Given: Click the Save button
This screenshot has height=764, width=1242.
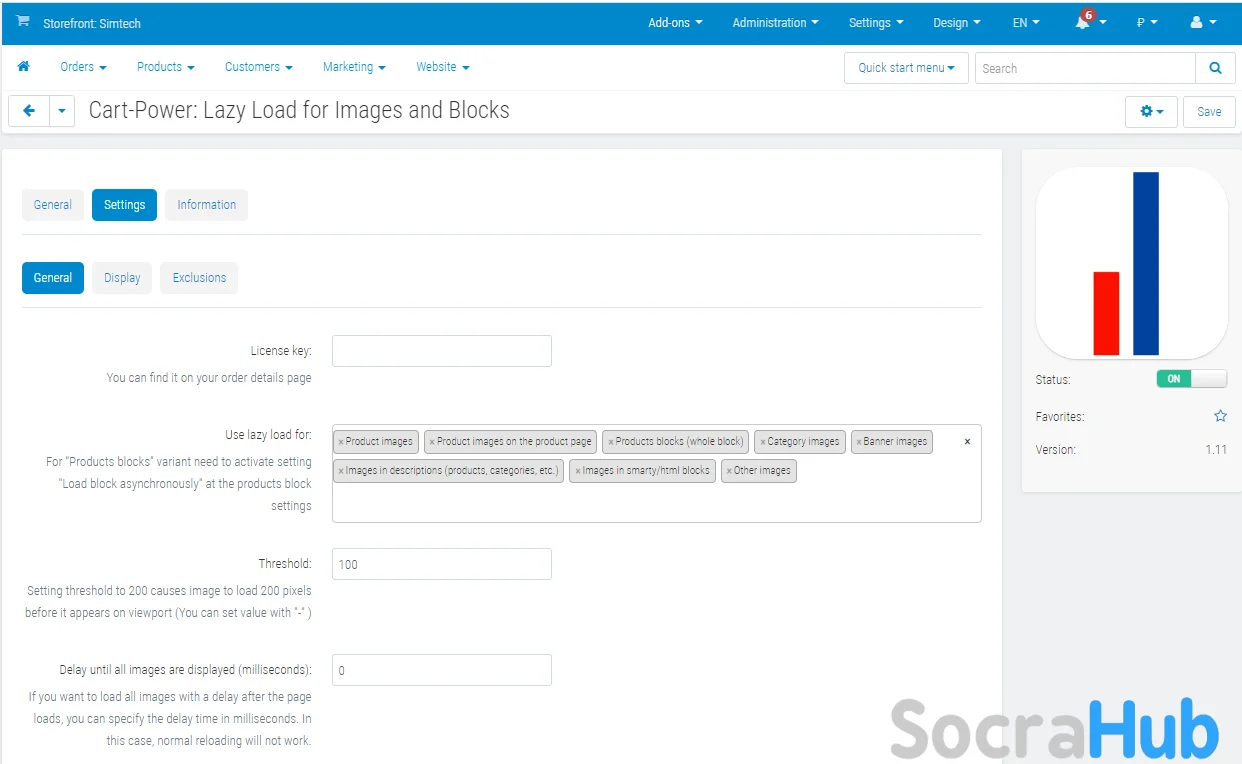Looking at the screenshot, I should [x=1209, y=112].
